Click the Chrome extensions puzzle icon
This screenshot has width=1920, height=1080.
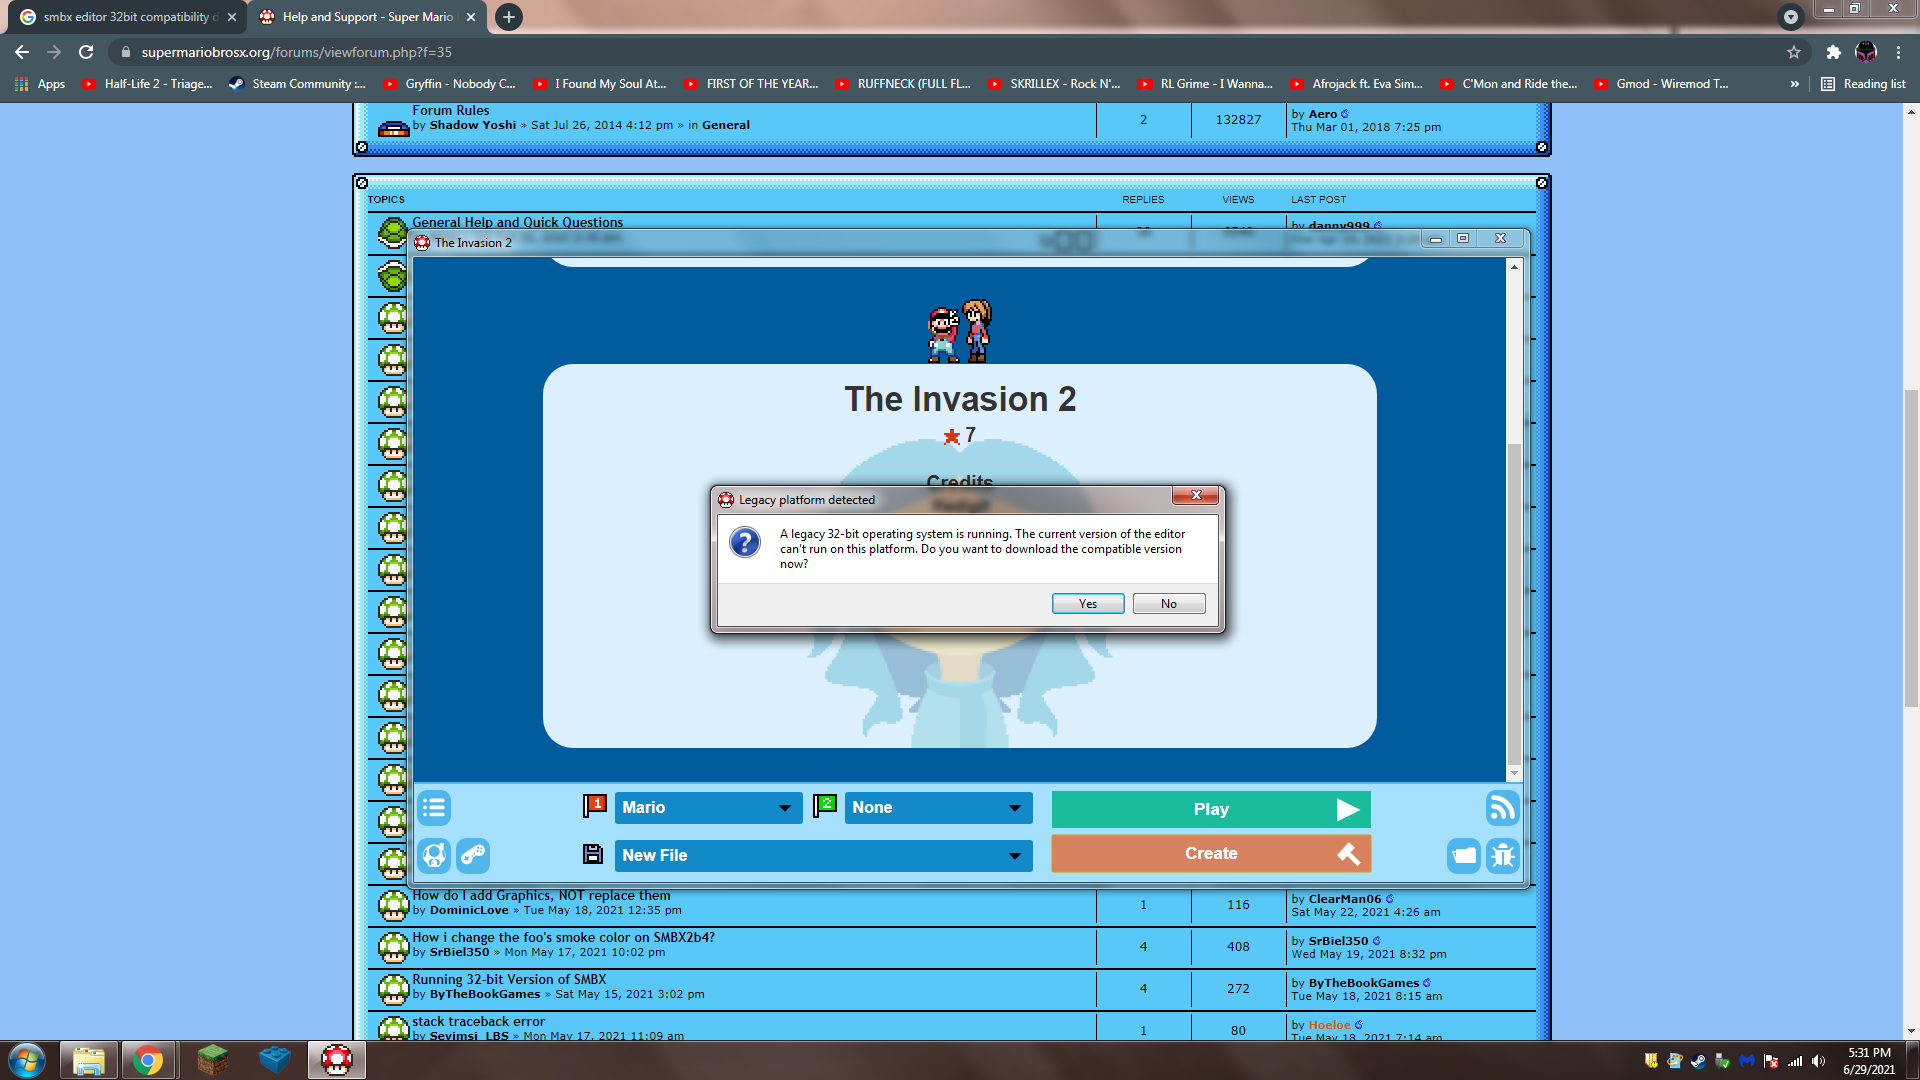coord(1833,52)
